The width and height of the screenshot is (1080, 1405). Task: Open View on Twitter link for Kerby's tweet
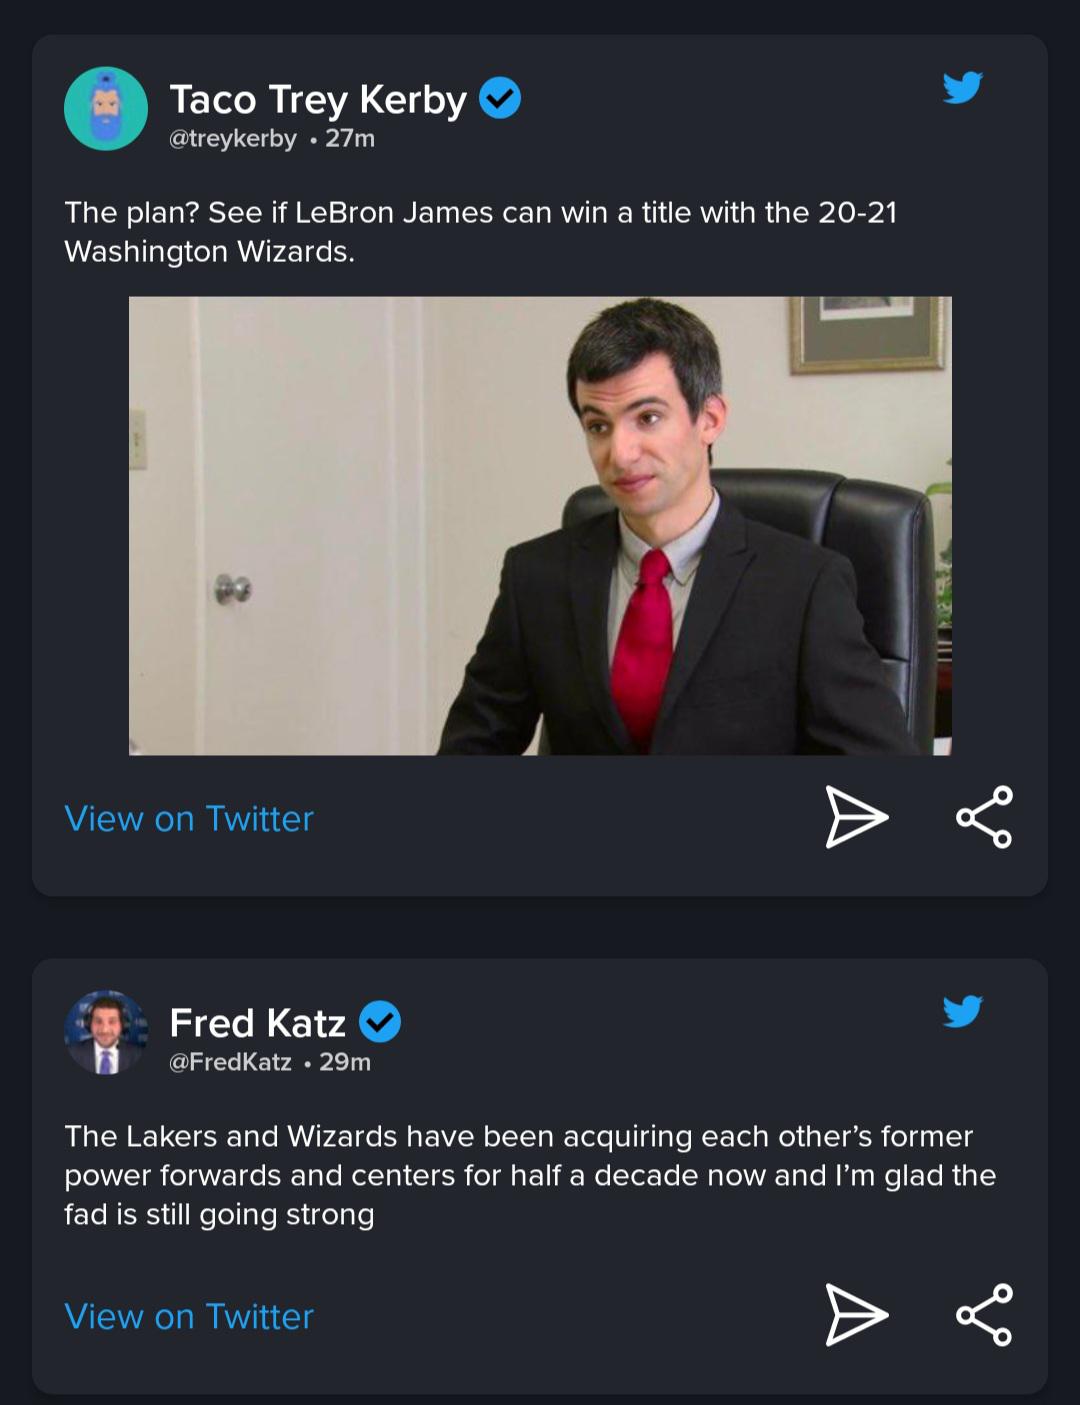[x=189, y=819]
